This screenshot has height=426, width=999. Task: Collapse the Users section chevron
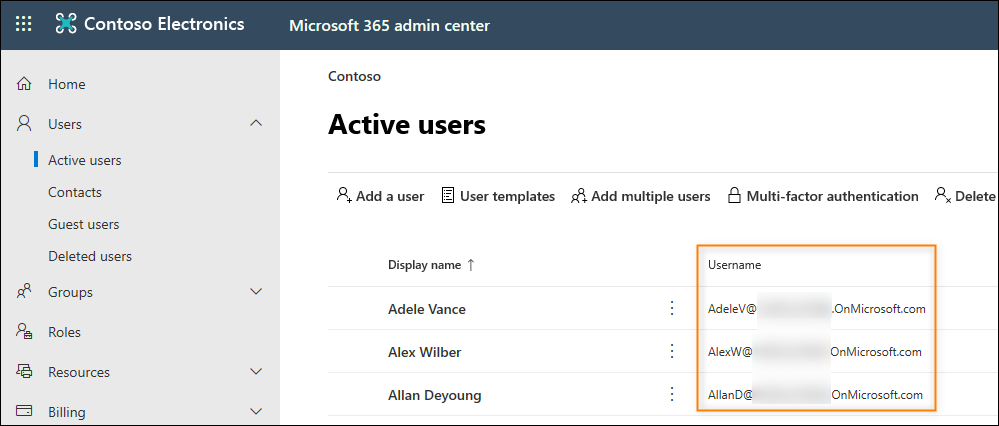click(256, 123)
